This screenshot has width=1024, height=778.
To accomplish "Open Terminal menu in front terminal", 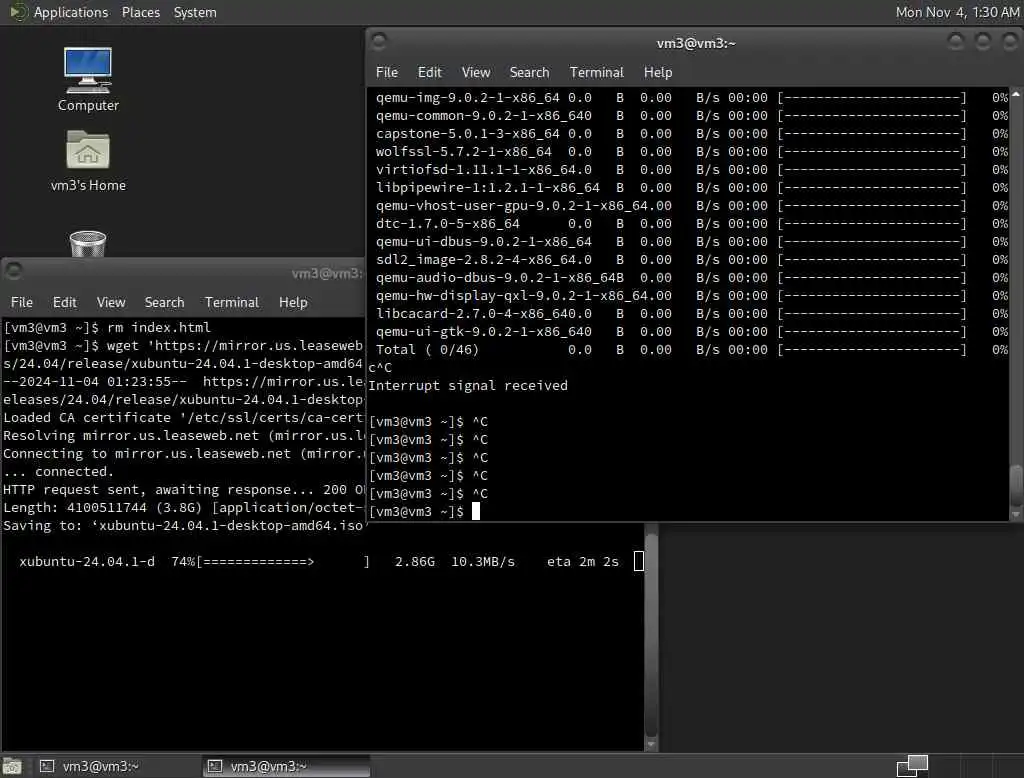I will (596, 73).
